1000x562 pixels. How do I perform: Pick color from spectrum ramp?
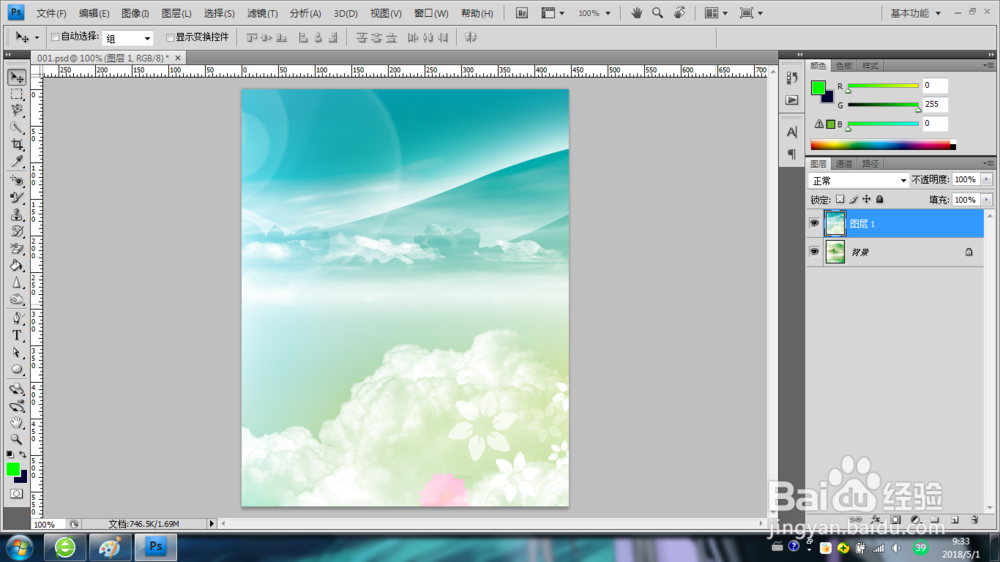pos(883,145)
